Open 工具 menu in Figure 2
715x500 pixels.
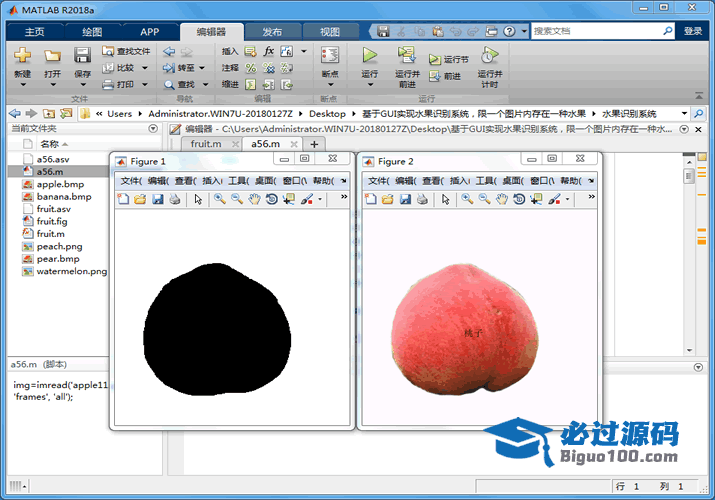(x=486, y=181)
